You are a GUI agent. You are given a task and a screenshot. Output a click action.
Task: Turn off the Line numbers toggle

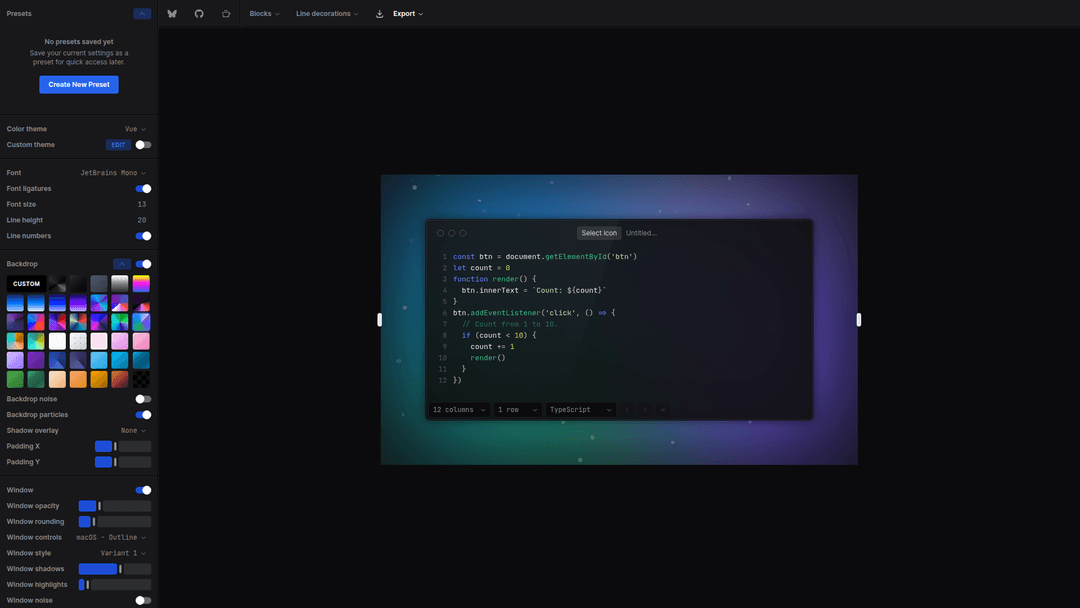click(143, 236)
